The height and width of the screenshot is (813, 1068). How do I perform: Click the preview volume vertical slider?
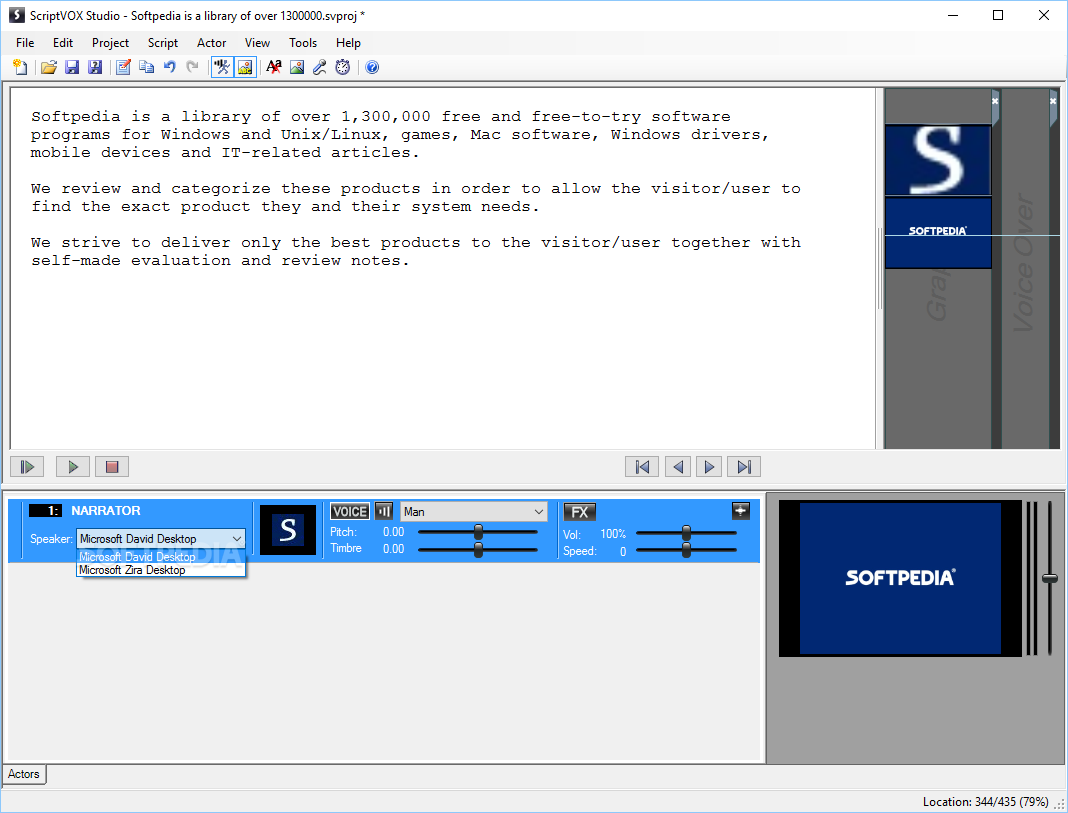[x=1050, y=578]
